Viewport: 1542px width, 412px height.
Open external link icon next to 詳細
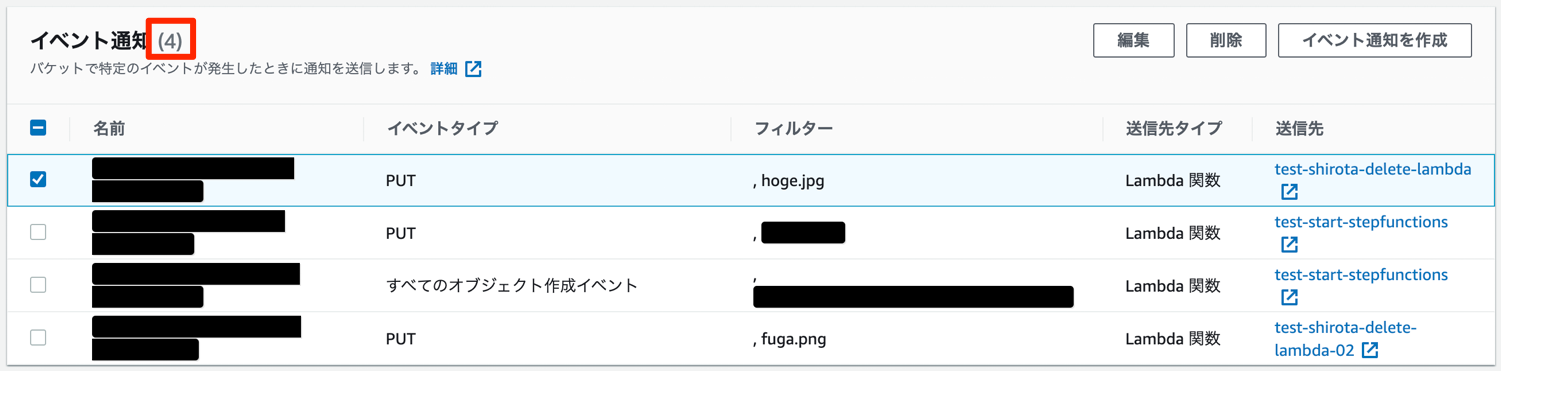(473, 69)
